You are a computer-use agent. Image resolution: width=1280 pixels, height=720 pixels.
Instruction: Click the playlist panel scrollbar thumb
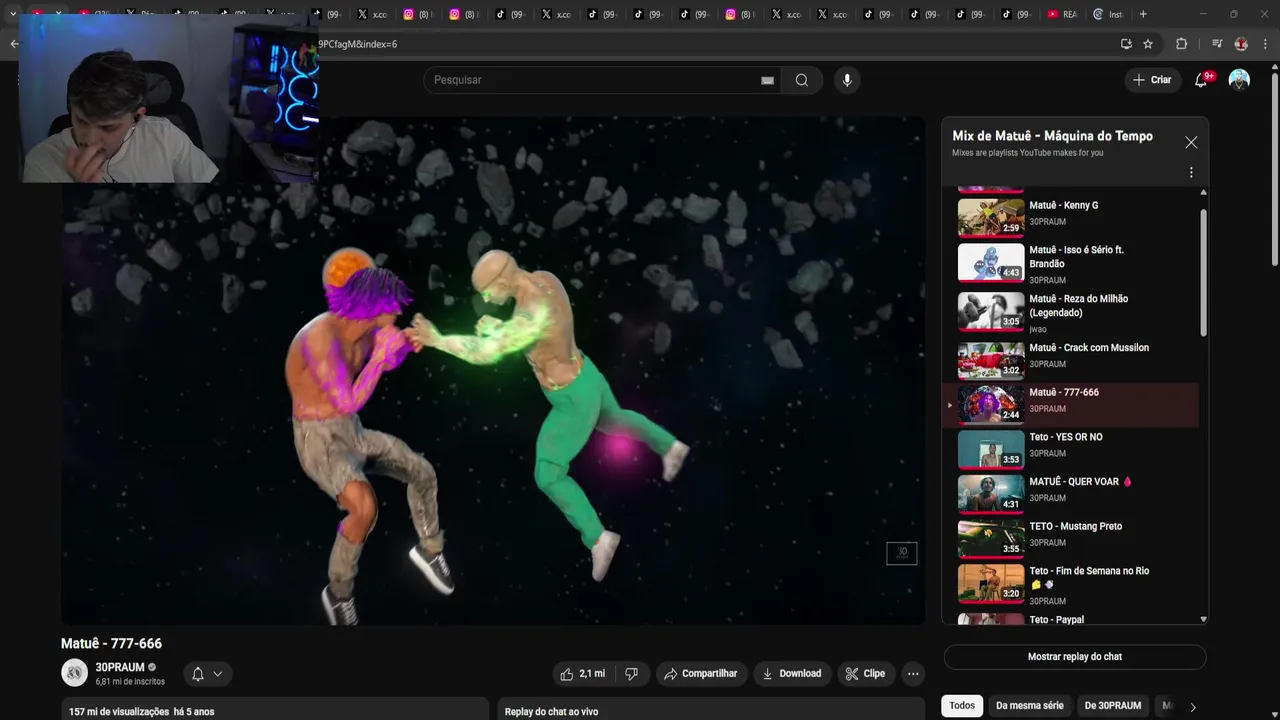[1203, 272]
